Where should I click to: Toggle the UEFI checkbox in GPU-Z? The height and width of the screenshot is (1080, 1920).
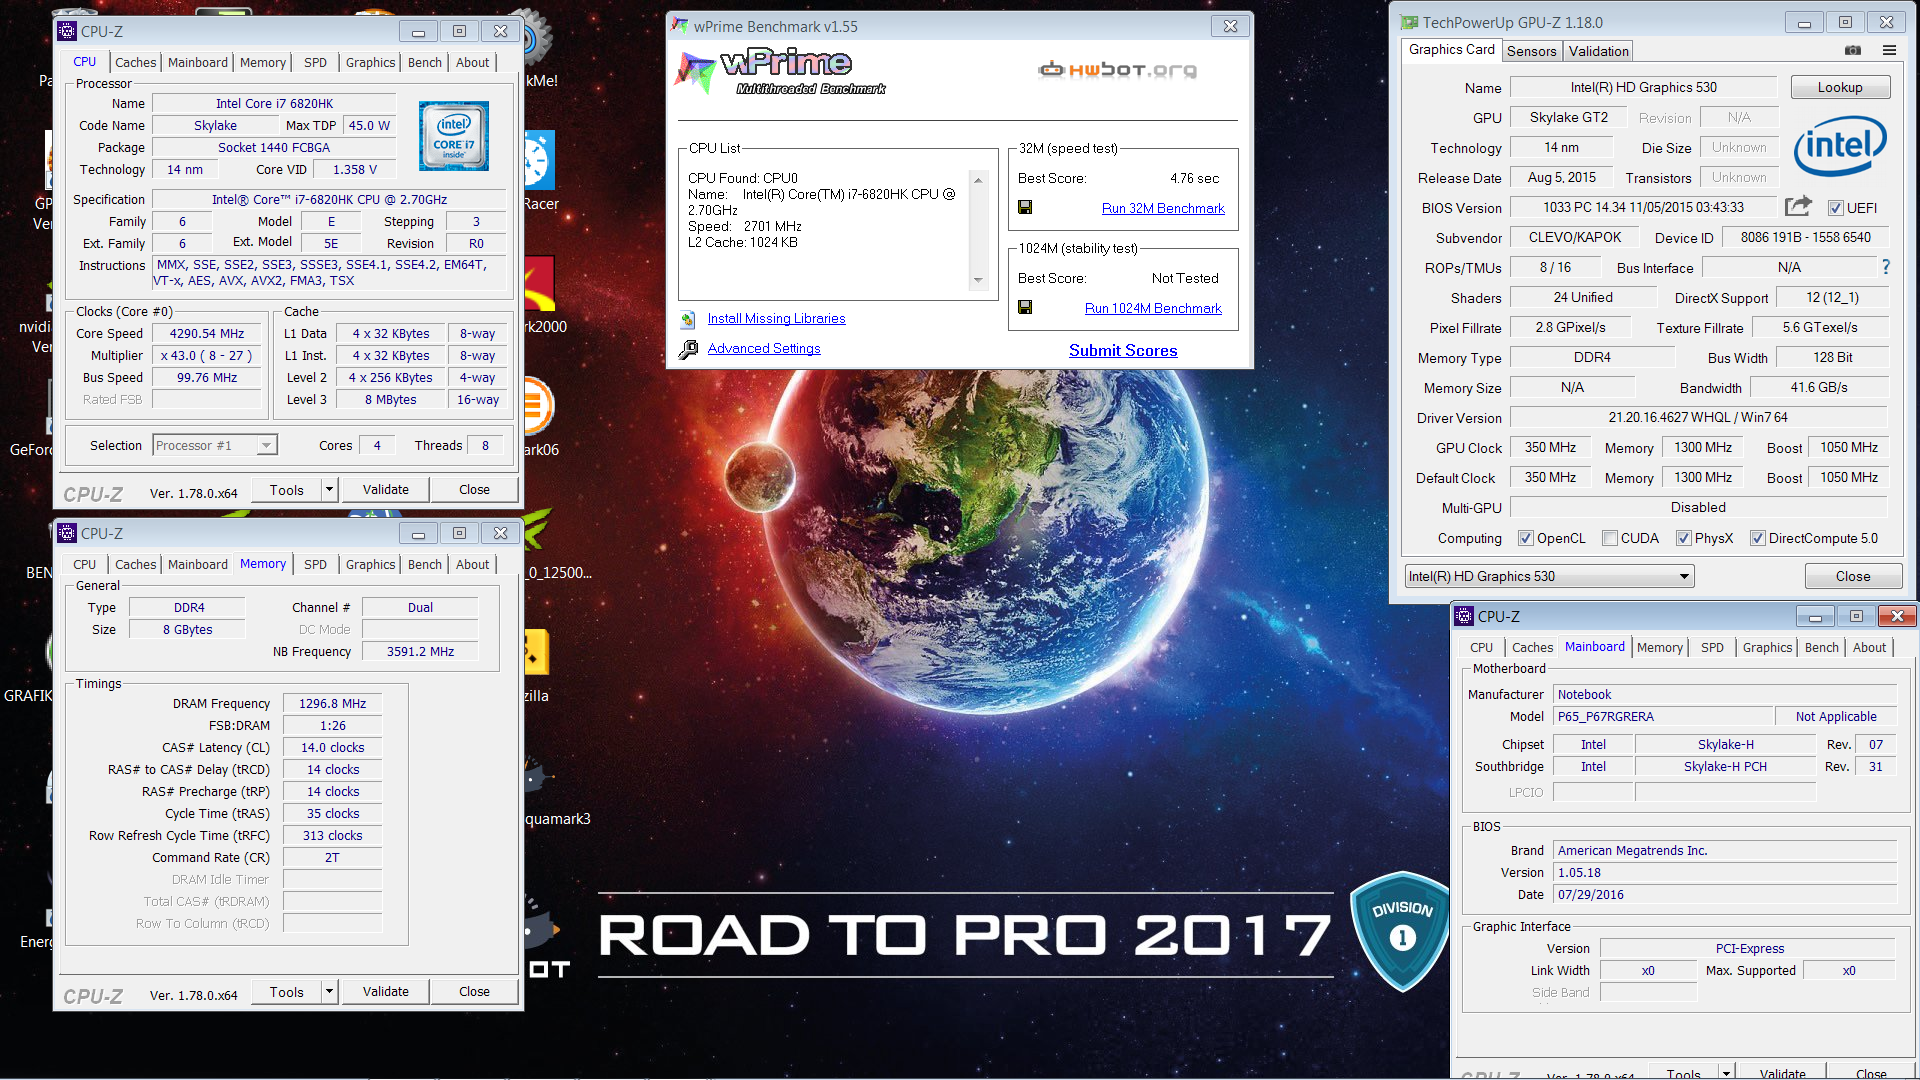(1835, 208)
